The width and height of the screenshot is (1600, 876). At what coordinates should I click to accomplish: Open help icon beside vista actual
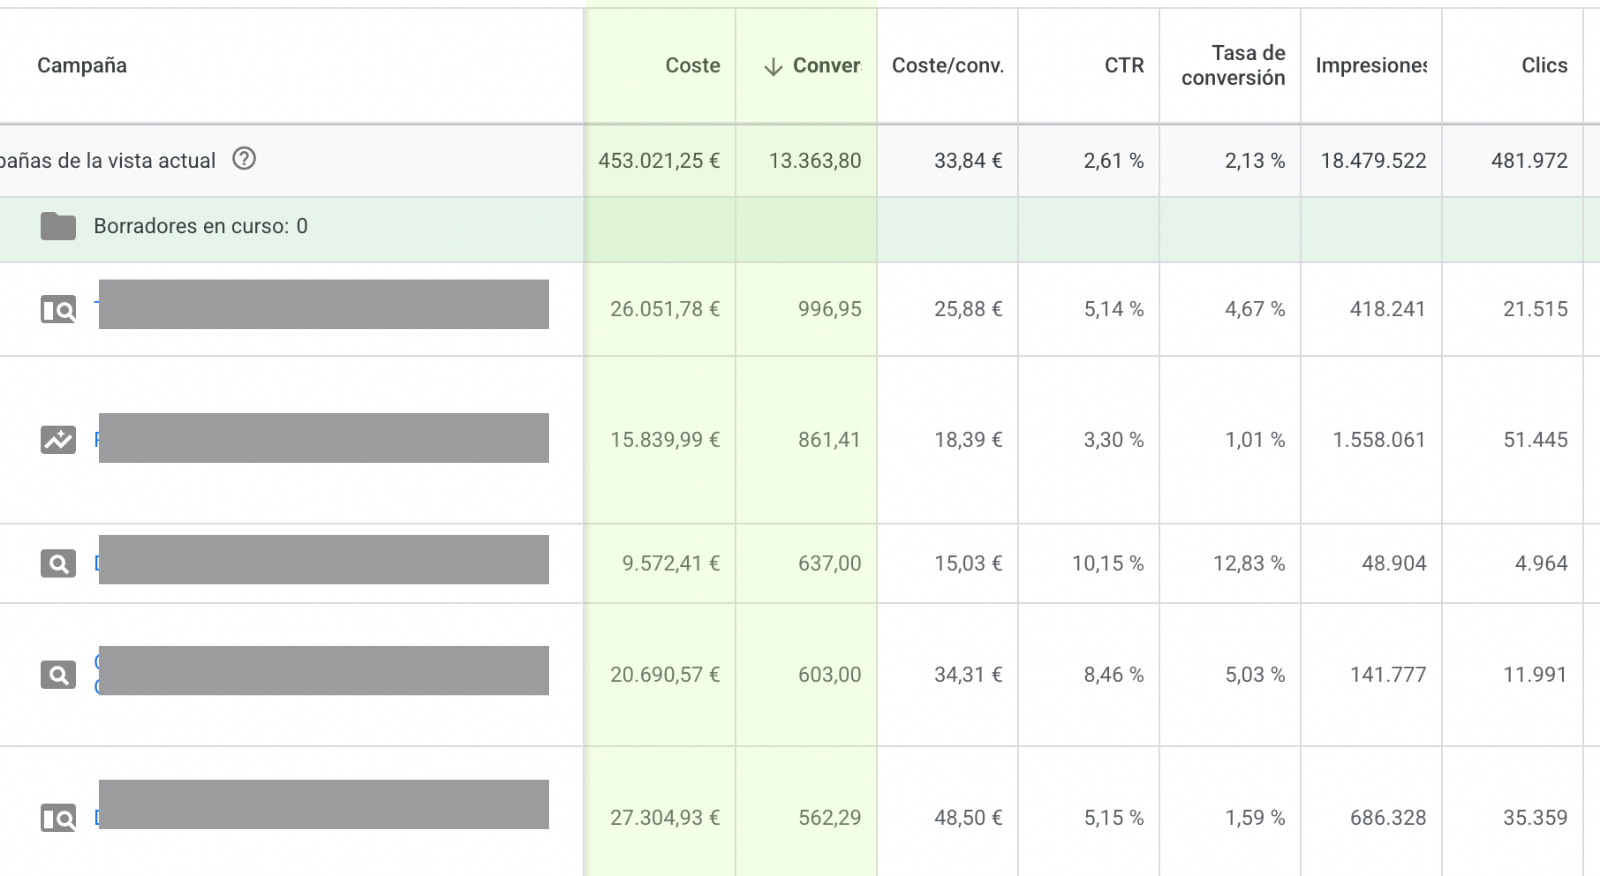point(244,159)
